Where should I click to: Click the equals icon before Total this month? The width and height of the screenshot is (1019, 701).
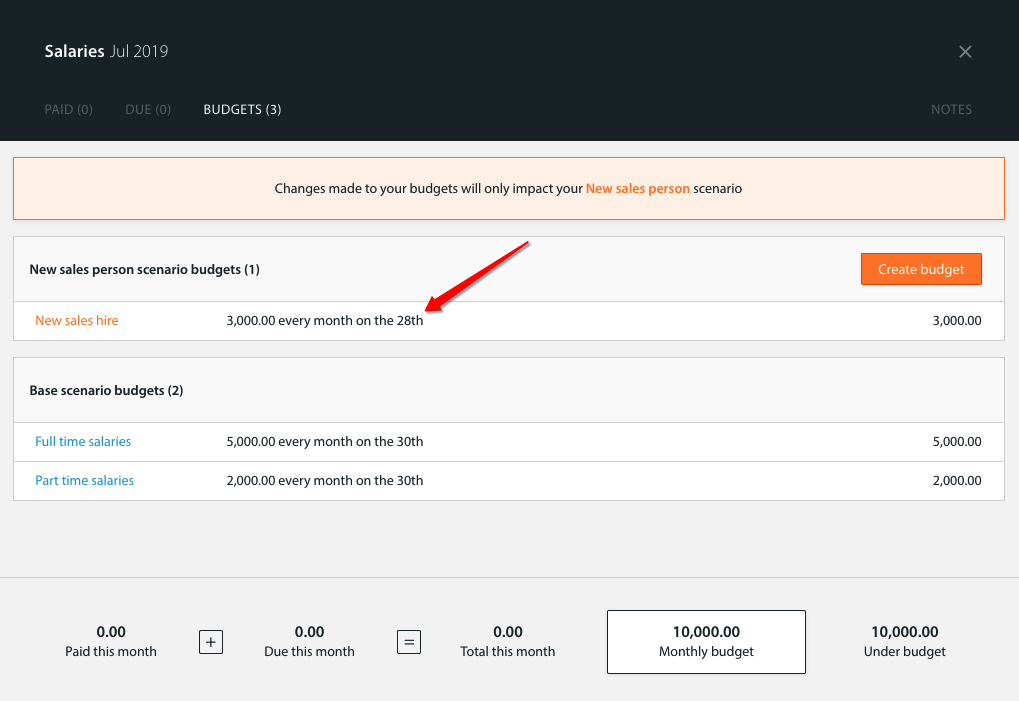pyautogui.click(x=408, y=642)
